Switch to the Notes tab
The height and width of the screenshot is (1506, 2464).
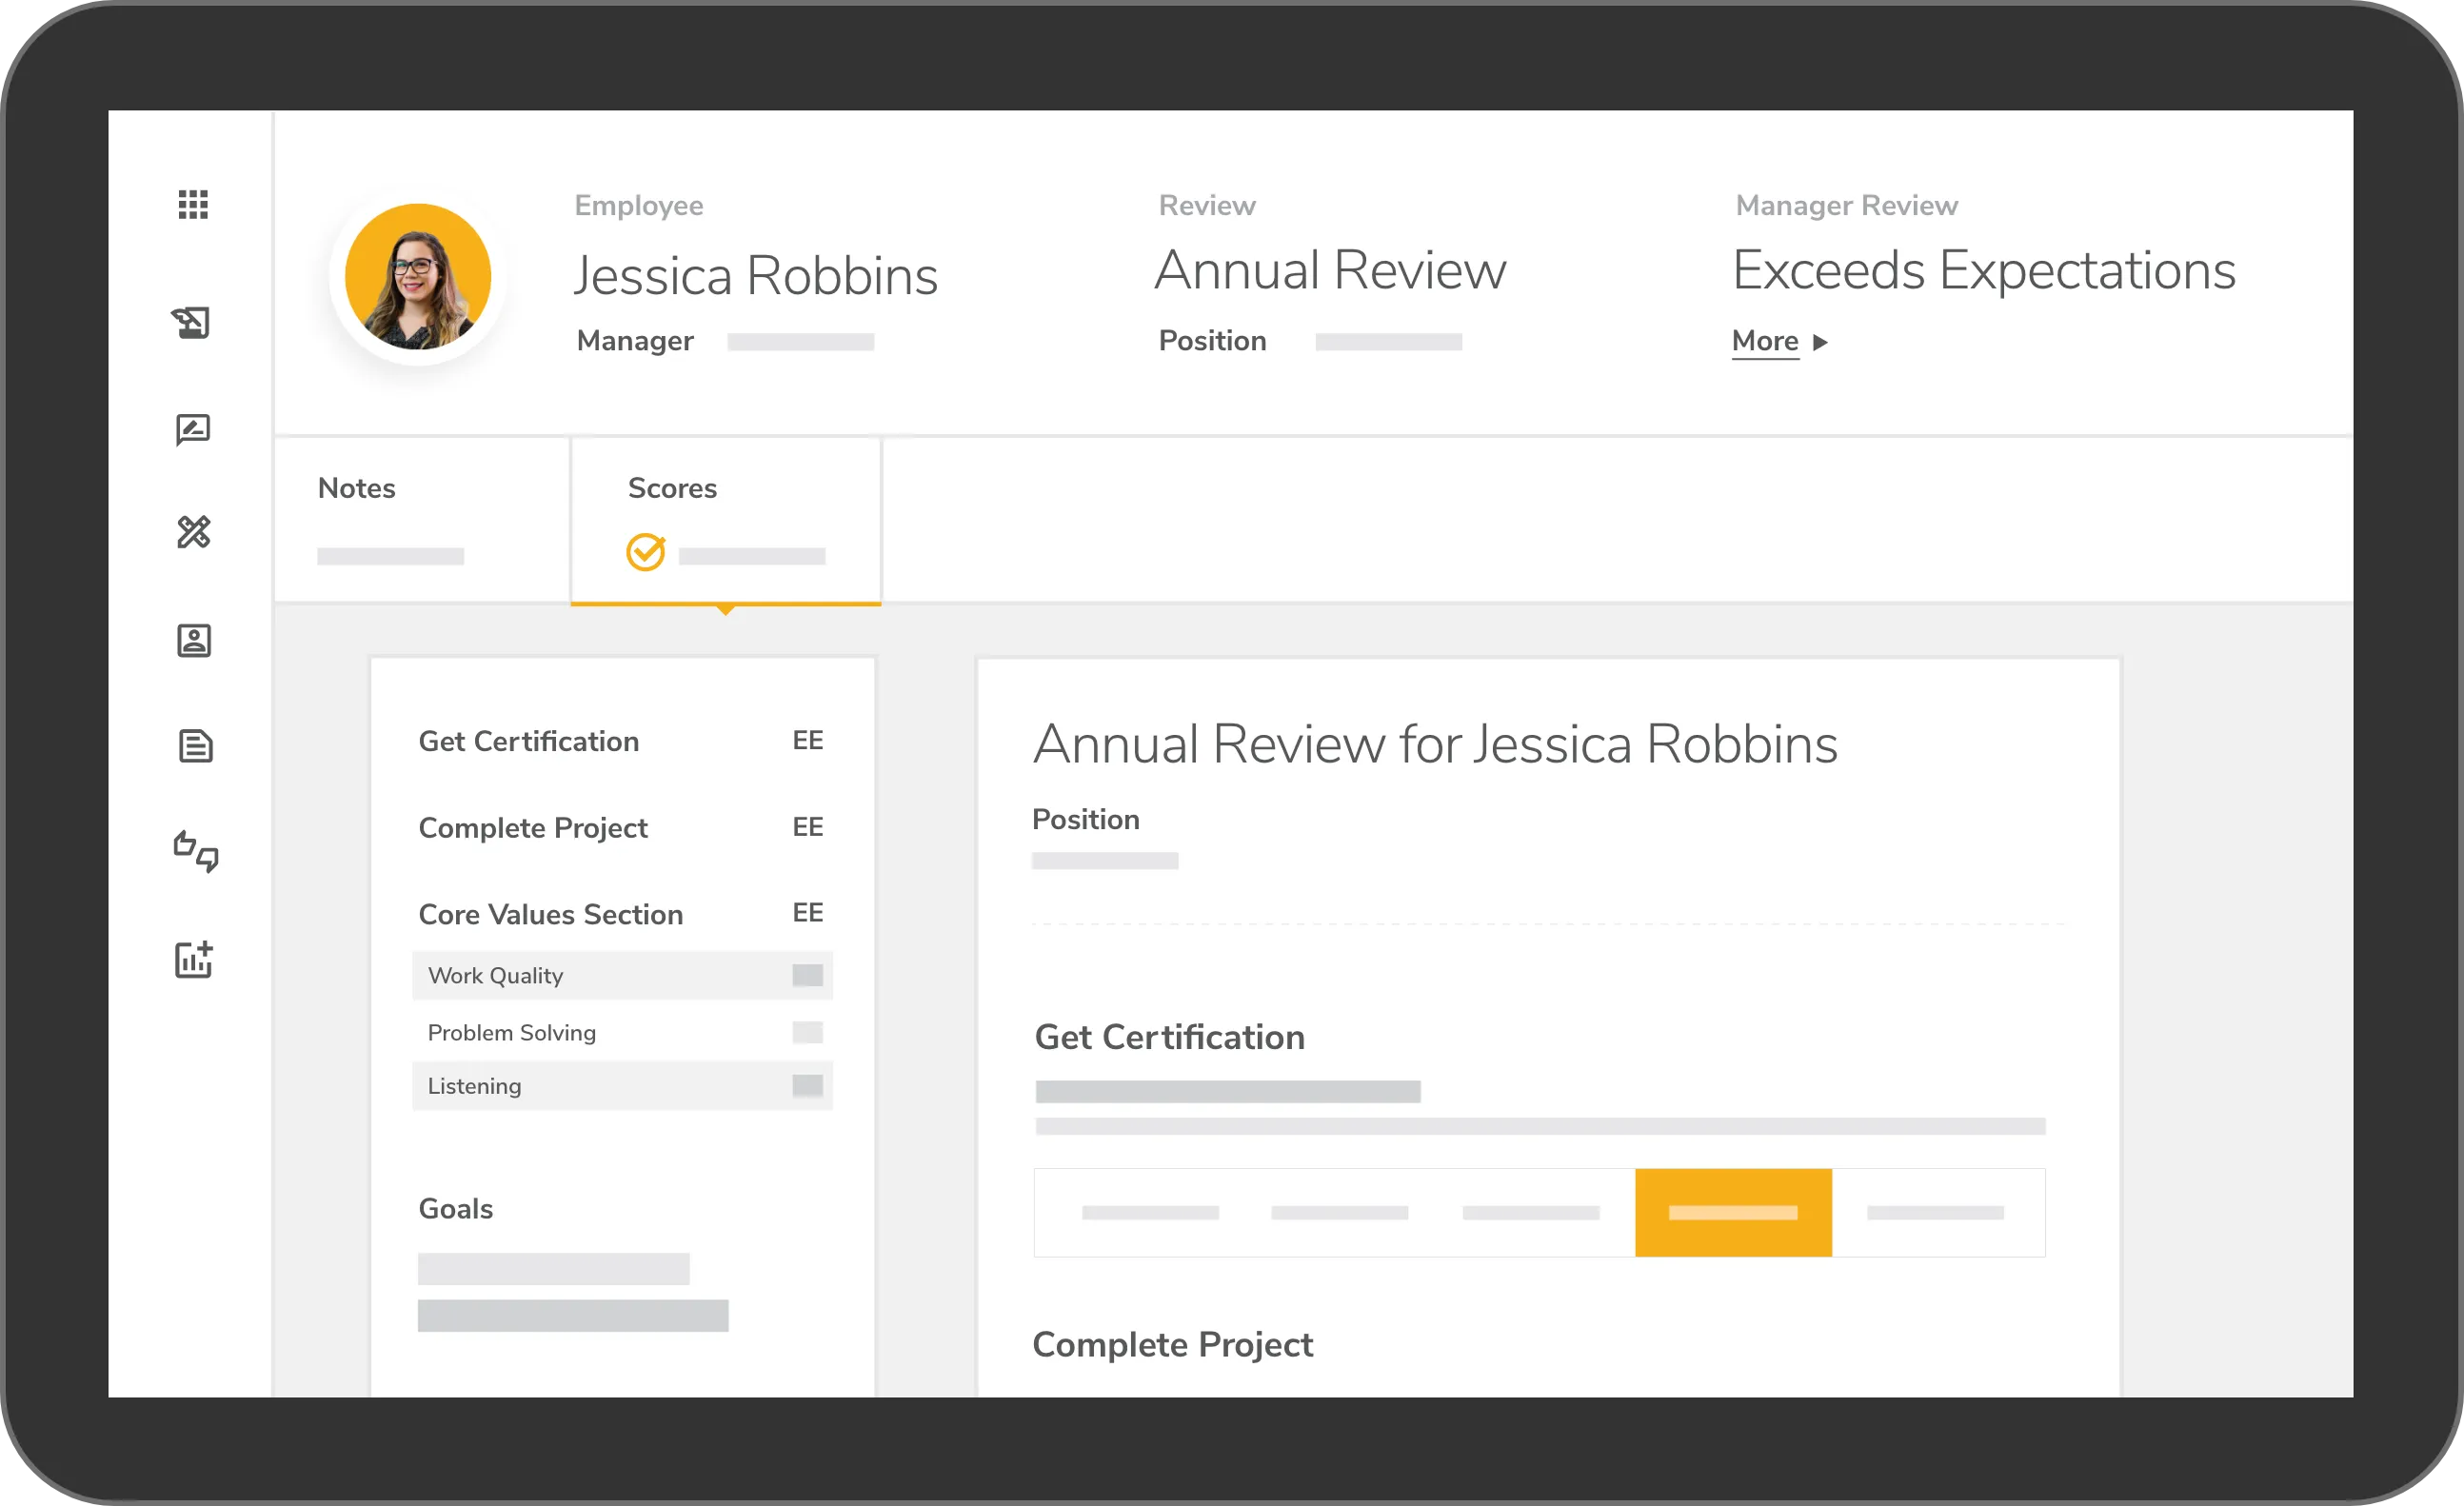coord(357,488)
